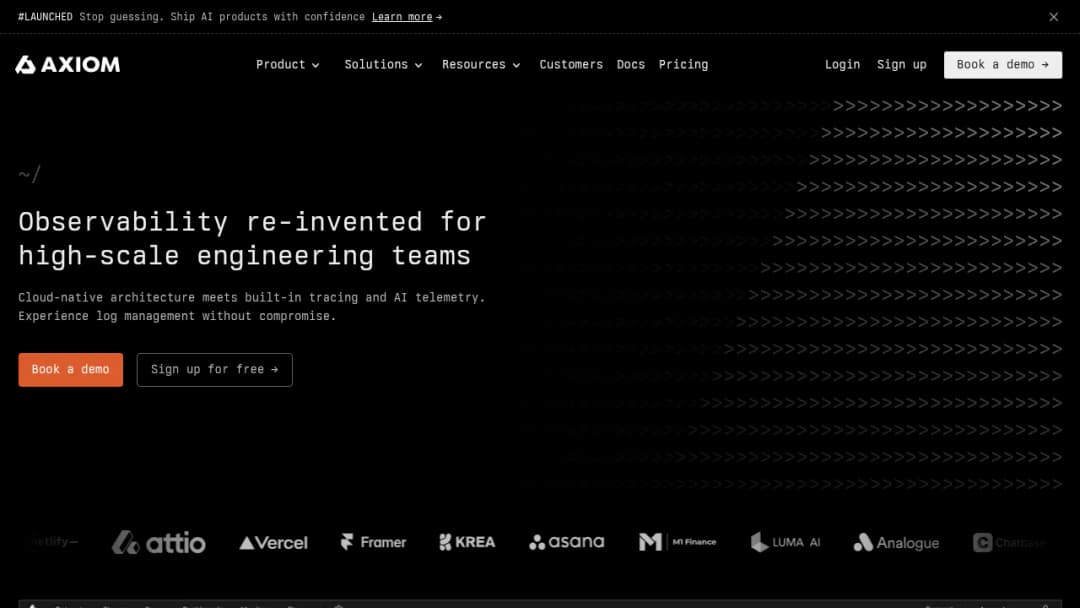Click the M1 Finance customer logo

click(677, 543)
